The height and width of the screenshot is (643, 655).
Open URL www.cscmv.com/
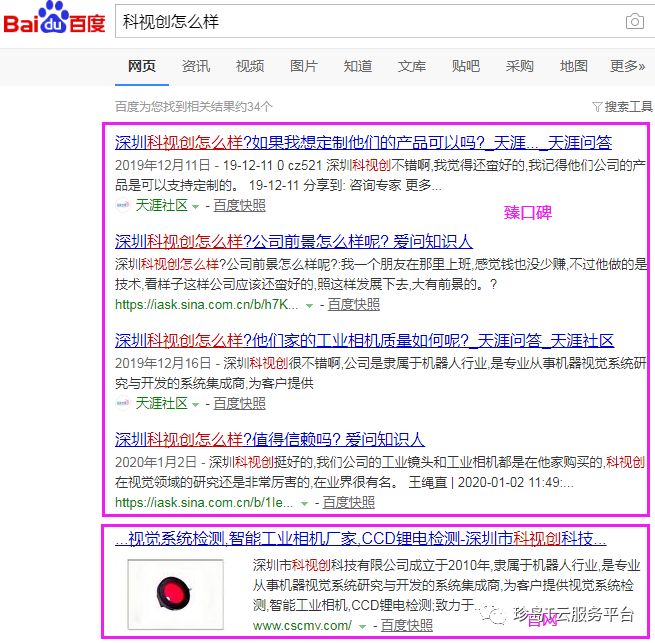(302, 625)
